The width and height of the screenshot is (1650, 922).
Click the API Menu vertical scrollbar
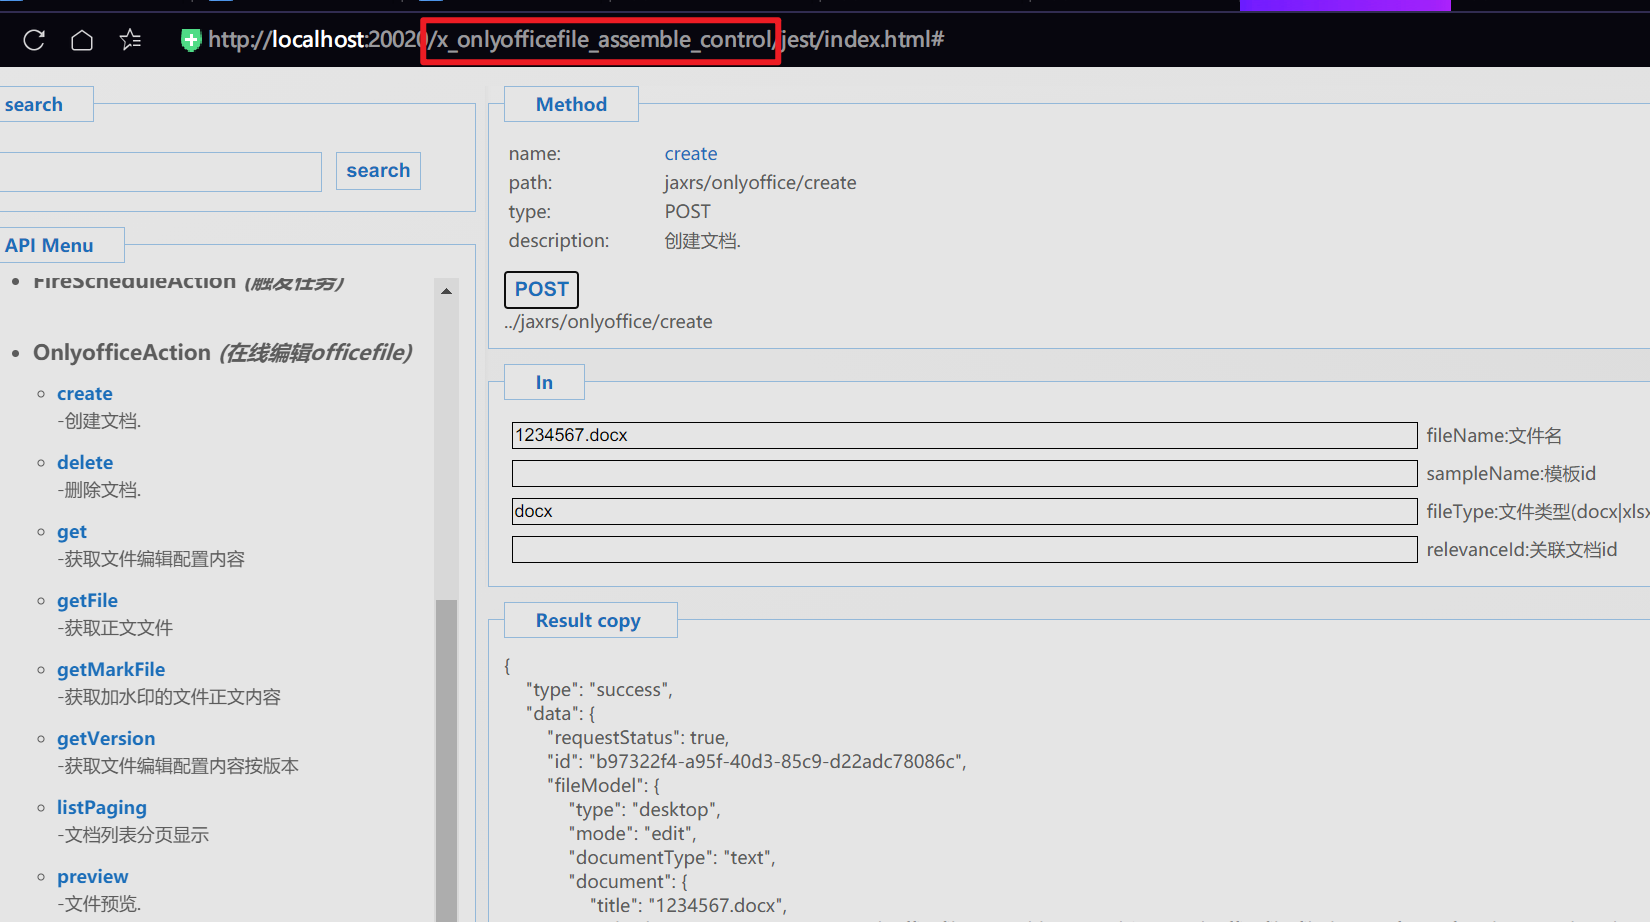[x=446, y=750]
